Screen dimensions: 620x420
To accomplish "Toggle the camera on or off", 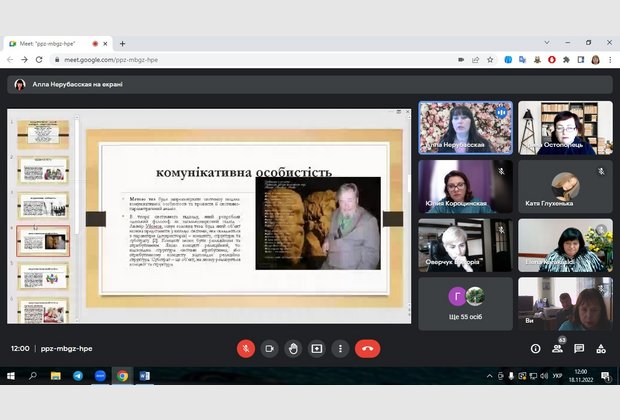I will click(269, 349).
